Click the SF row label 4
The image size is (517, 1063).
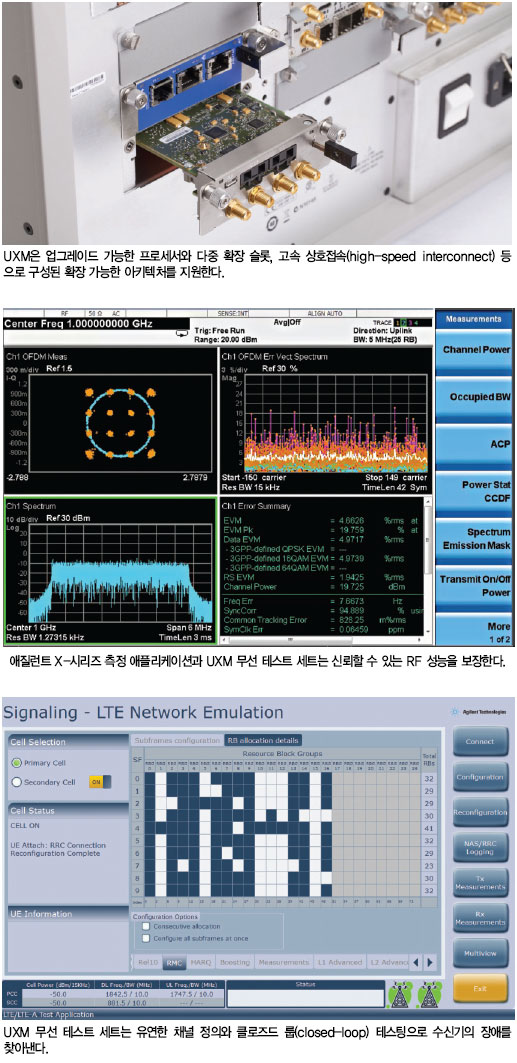137,828
